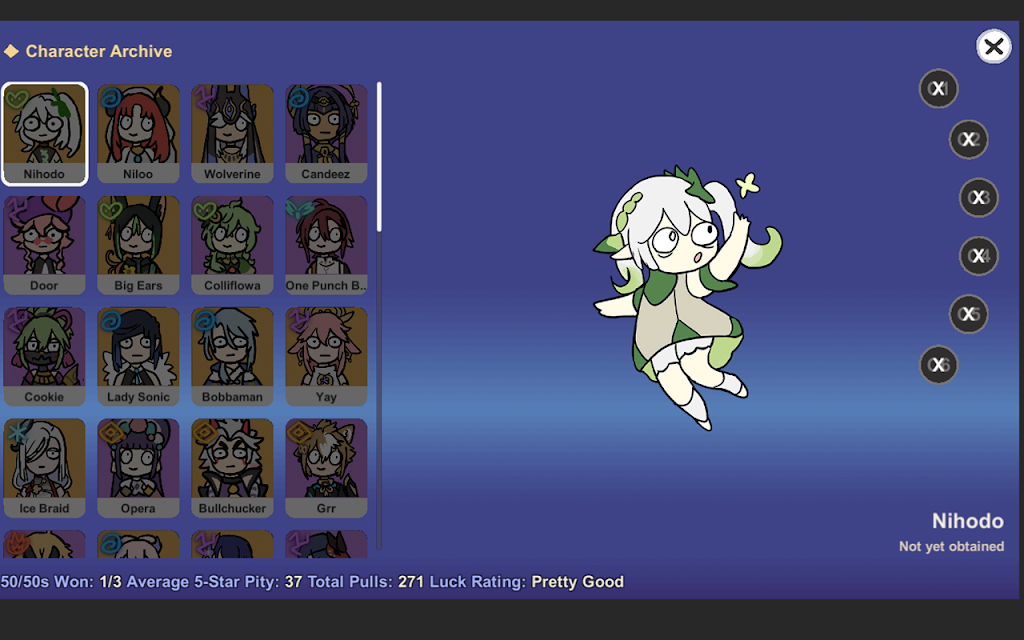
Task: View the Big Ears character
Action: pyautogui.click(x=138, y=245)
